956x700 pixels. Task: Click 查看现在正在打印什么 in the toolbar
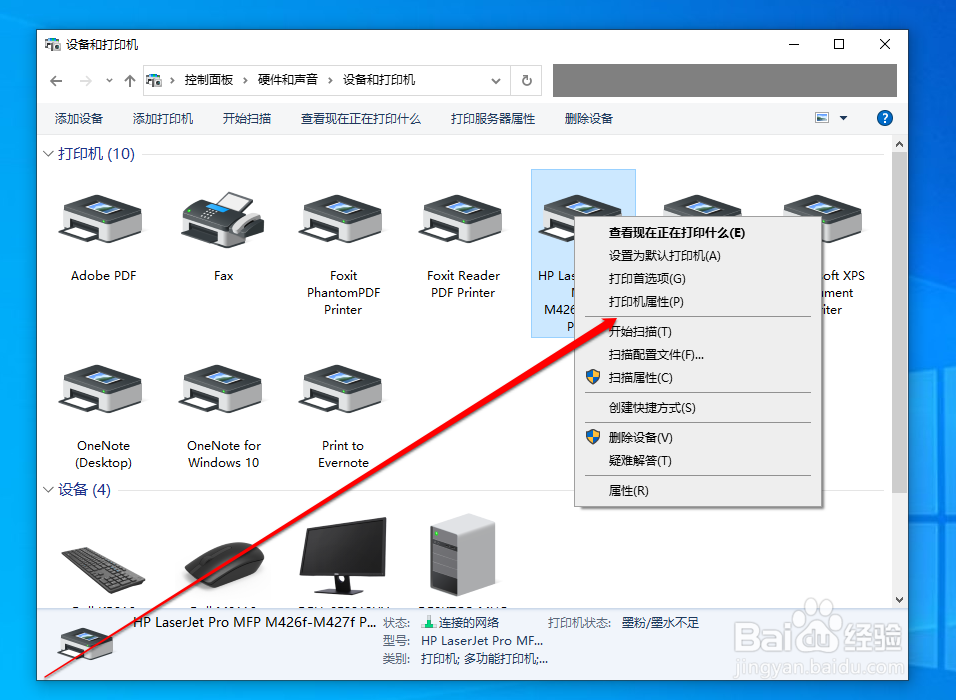(x=361, y=119)
